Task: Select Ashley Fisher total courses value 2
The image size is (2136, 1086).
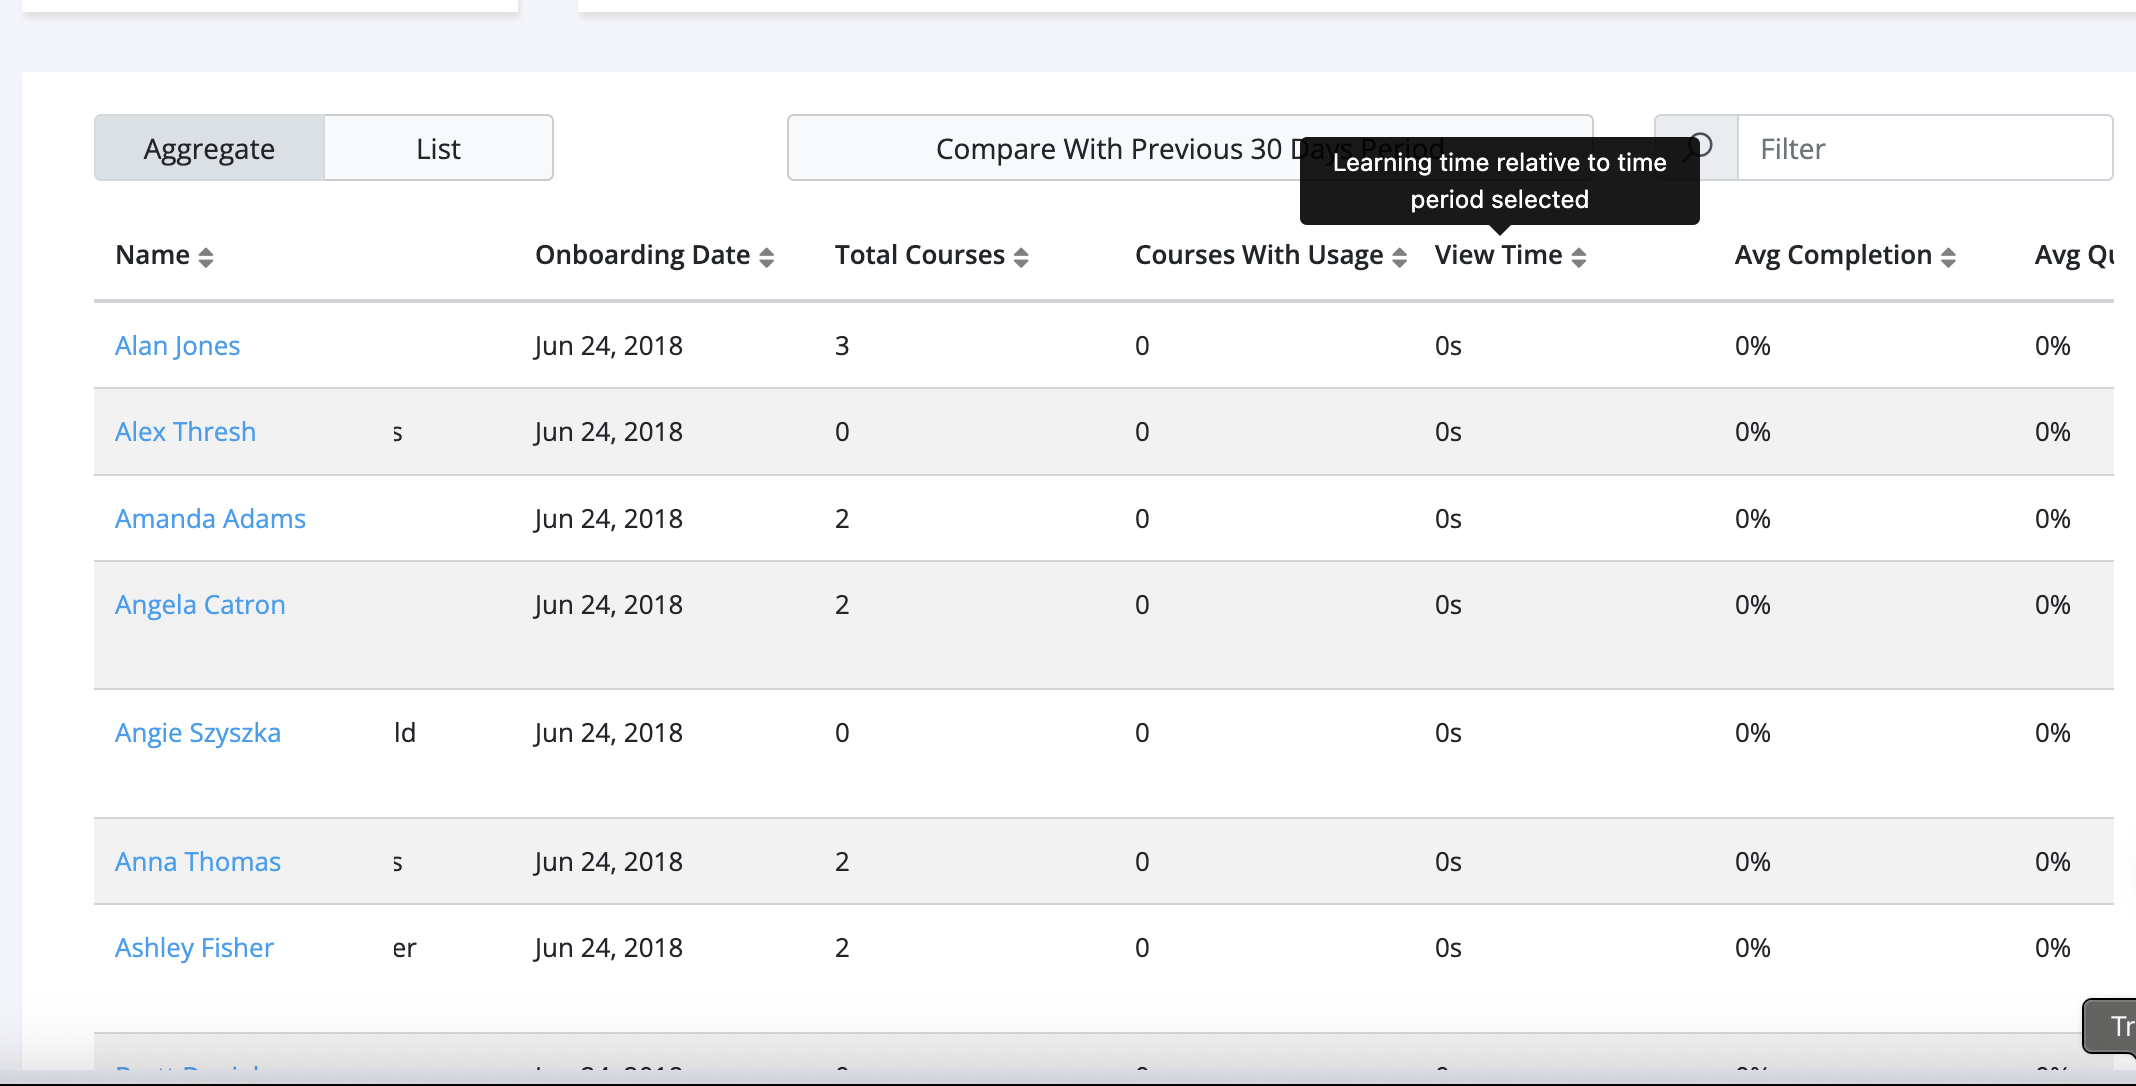Action: pos(842,947)
